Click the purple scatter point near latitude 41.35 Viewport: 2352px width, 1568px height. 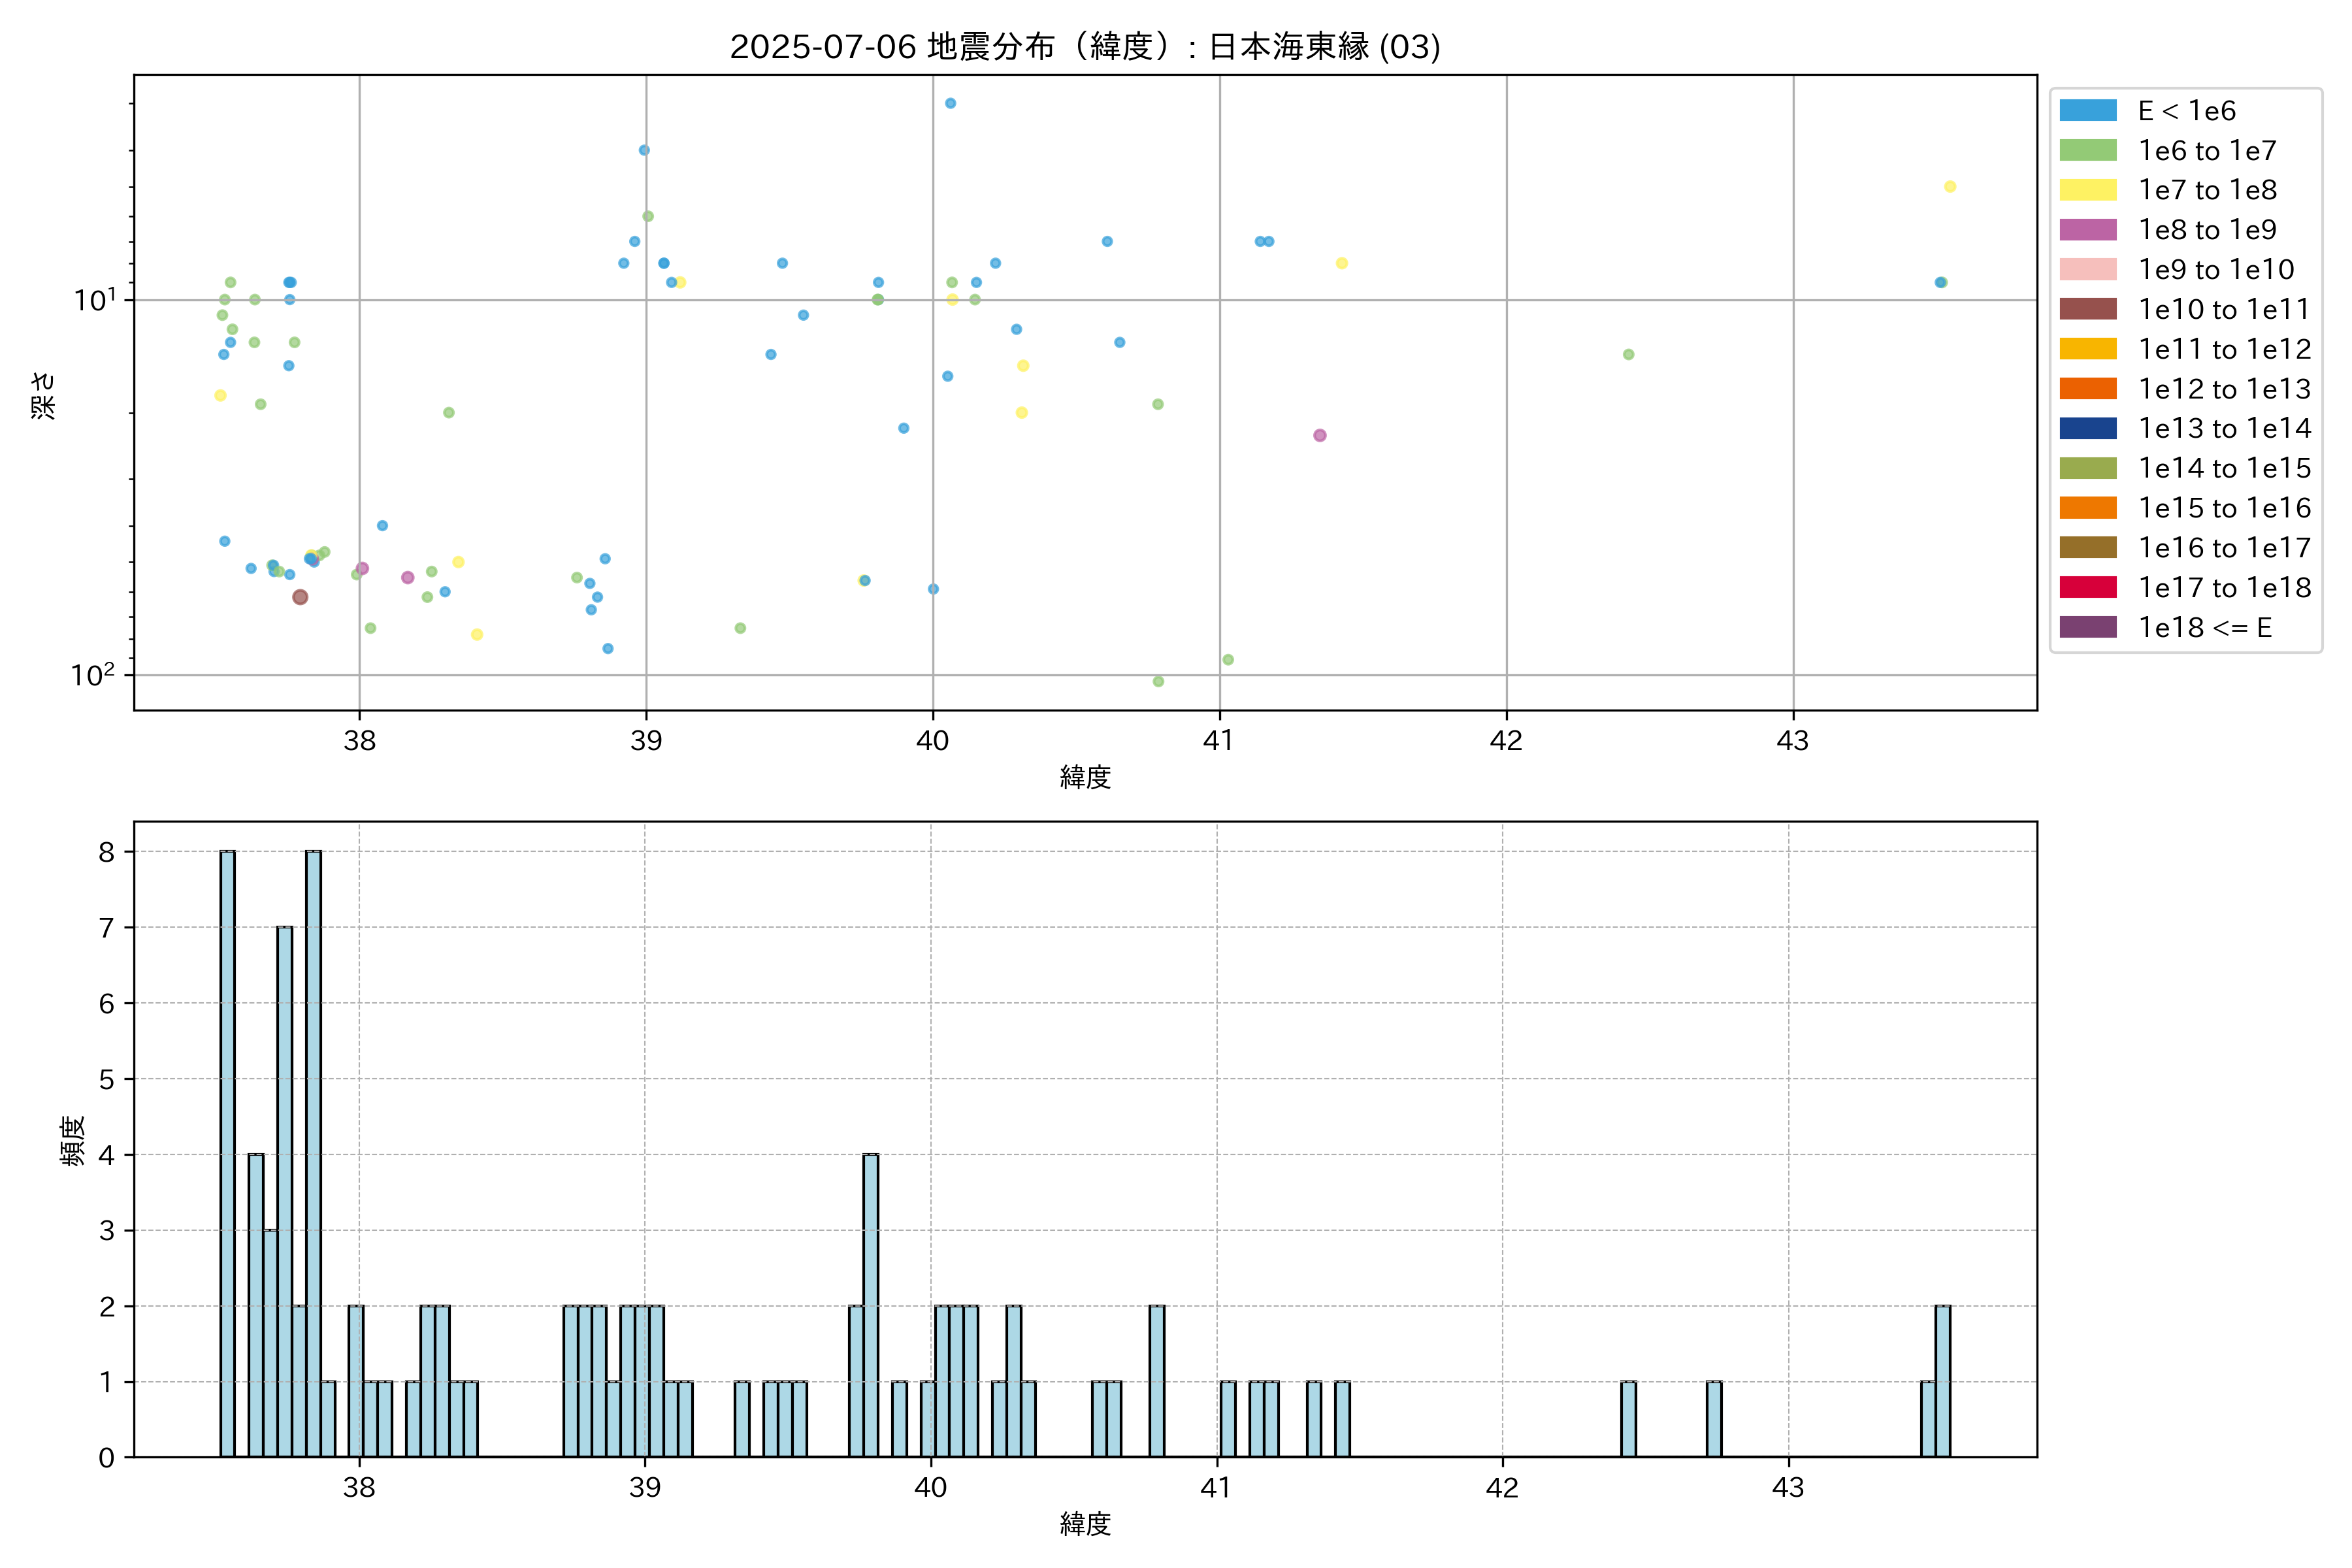coord(1319,435)
